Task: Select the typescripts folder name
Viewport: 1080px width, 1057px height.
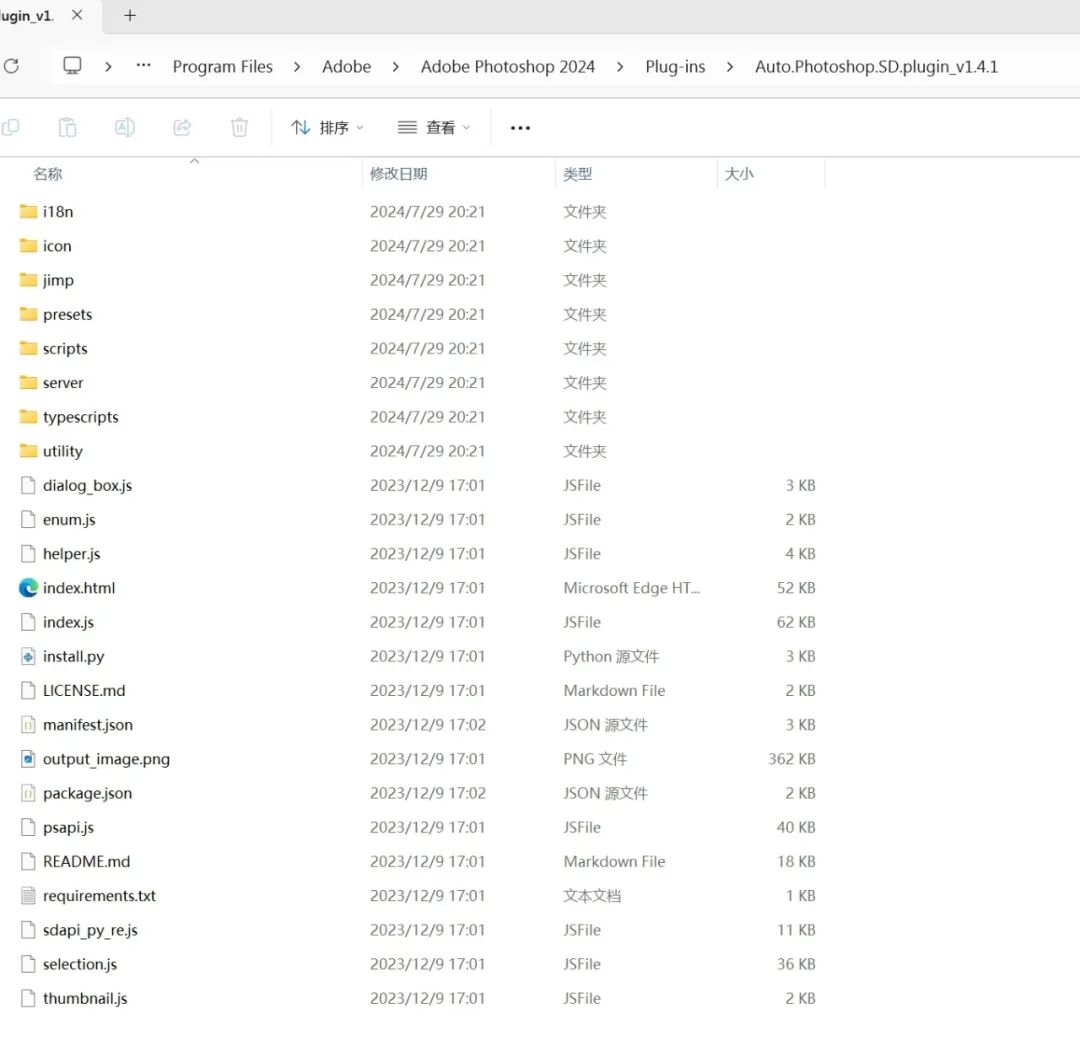Action: (x=81, y=417)
